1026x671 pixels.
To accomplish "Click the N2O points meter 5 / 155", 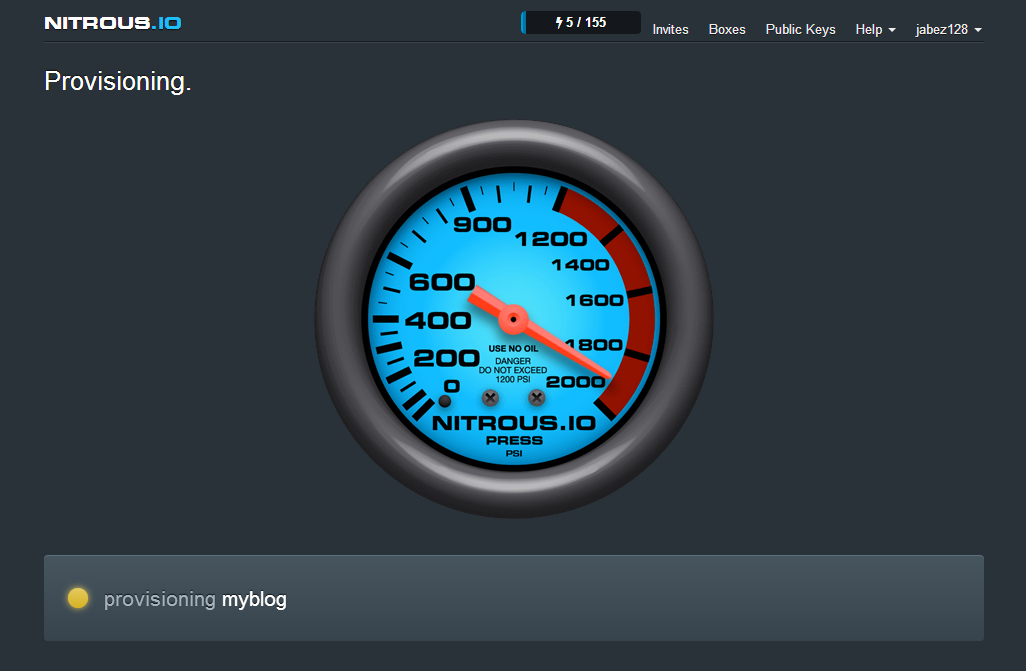I will pos(580,22).
